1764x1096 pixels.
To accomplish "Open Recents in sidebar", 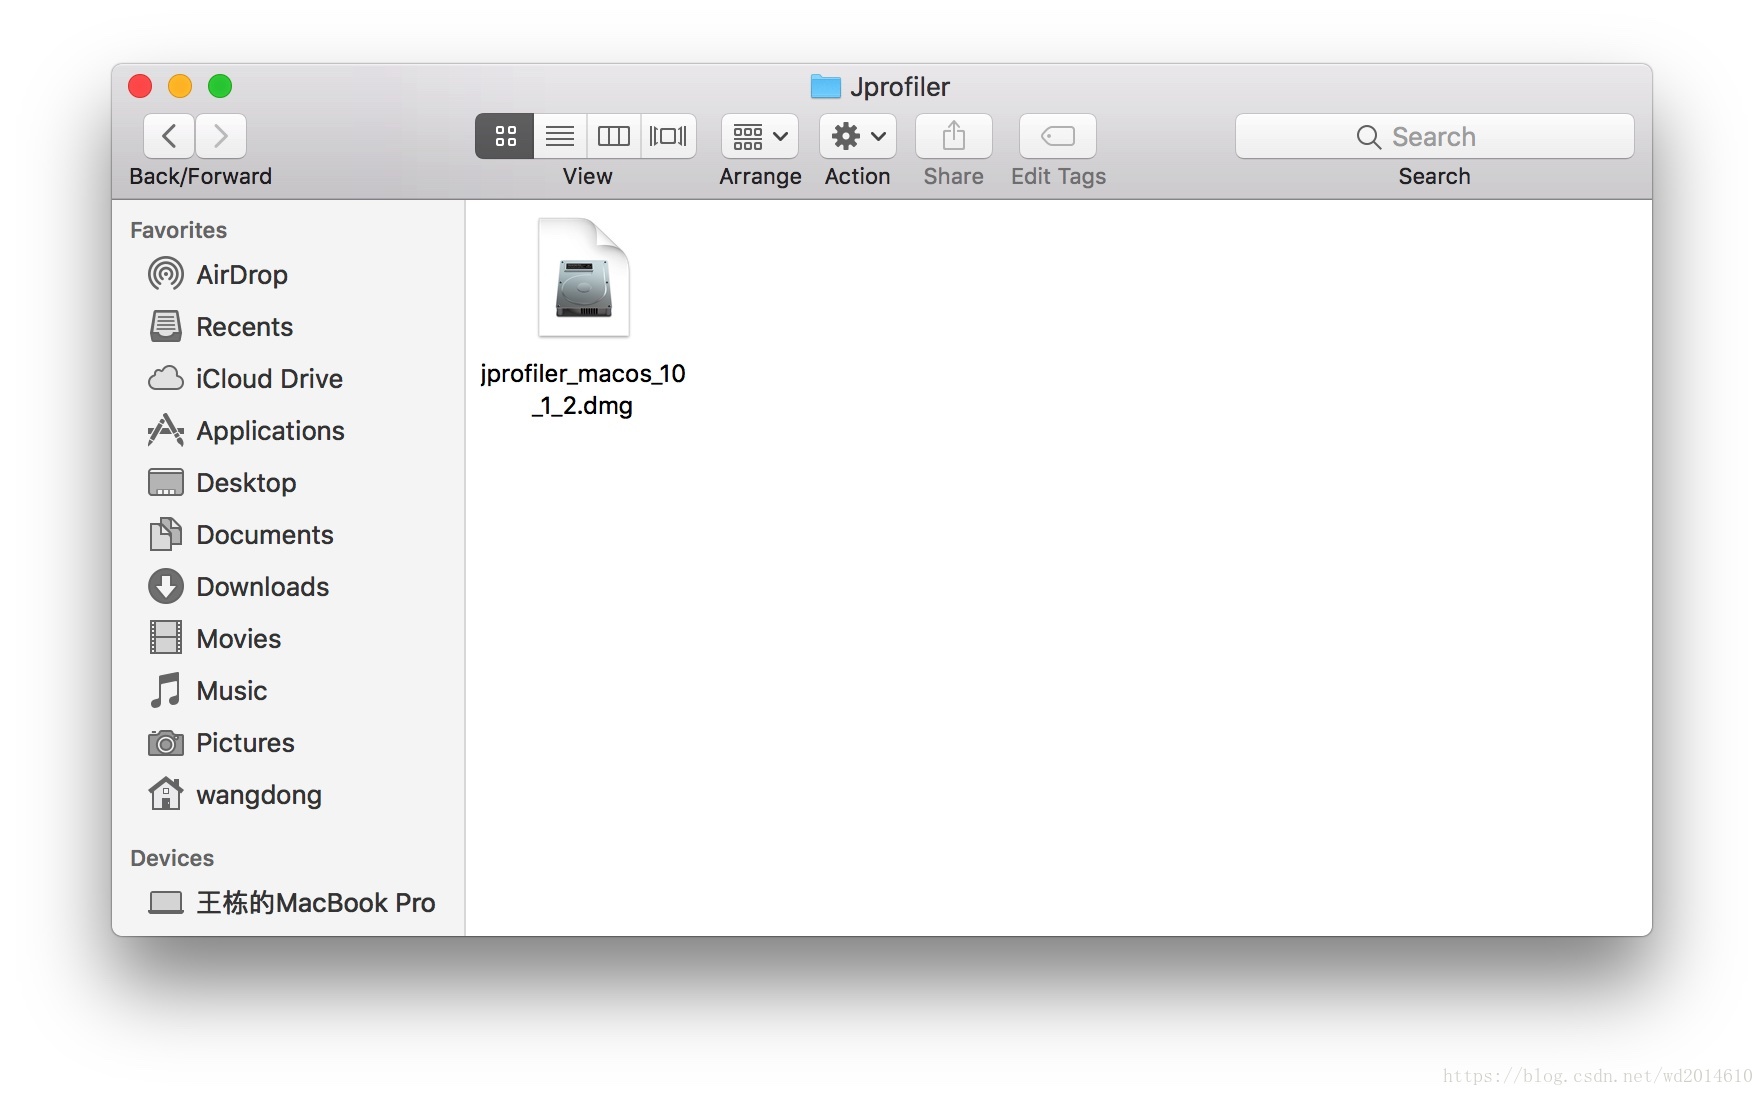I will [x=288, y=326].
